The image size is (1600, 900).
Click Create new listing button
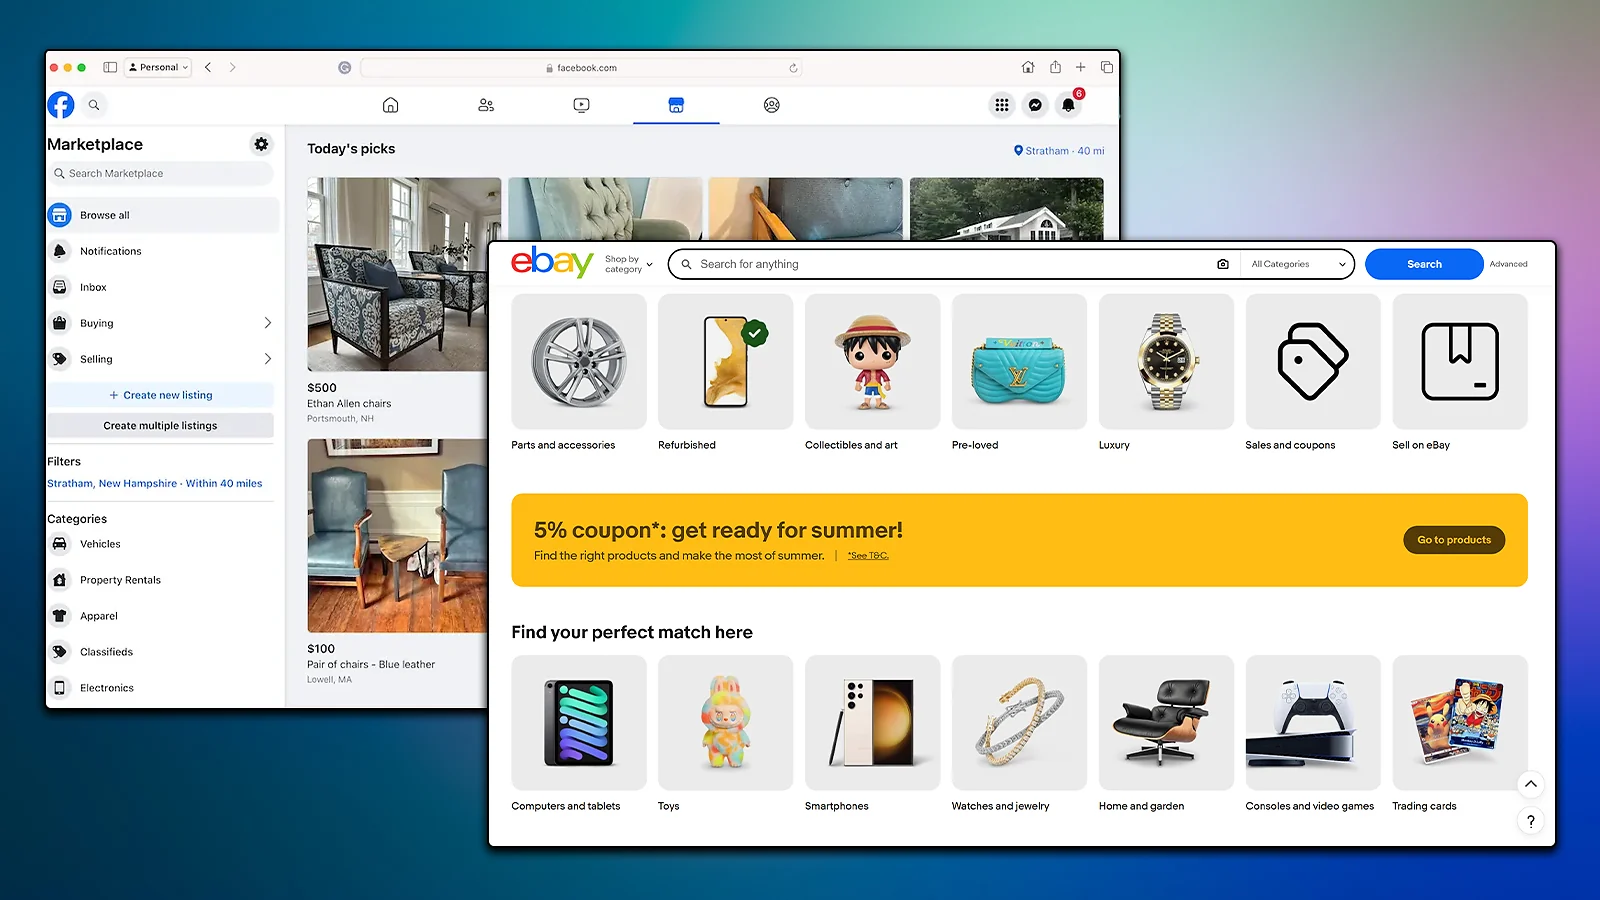(x=160, y=395)
